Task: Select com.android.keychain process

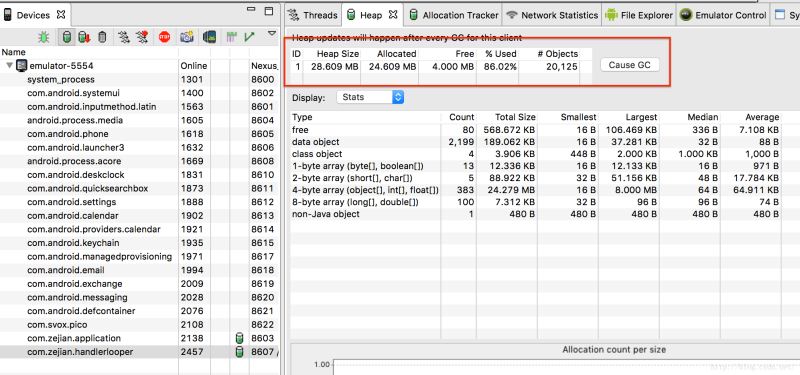Action: [140, 243]
